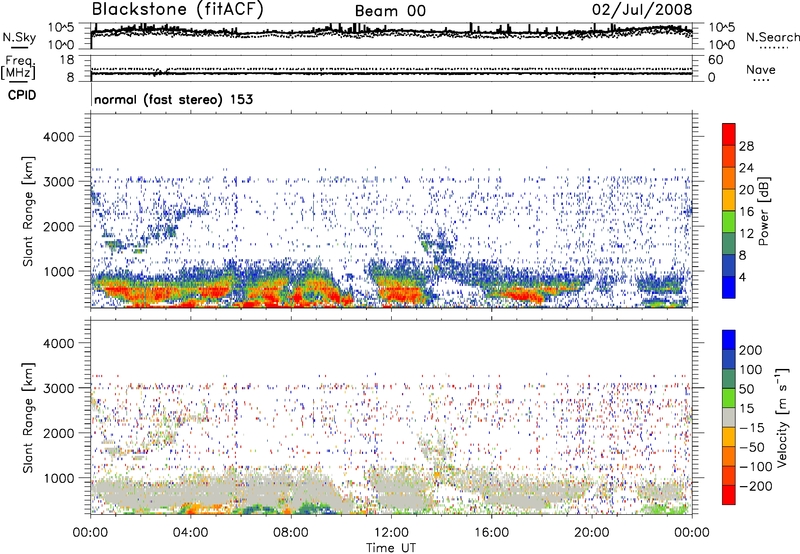Pick the red bottom velocity color segment
800x554 pixels.
[729, 495]
